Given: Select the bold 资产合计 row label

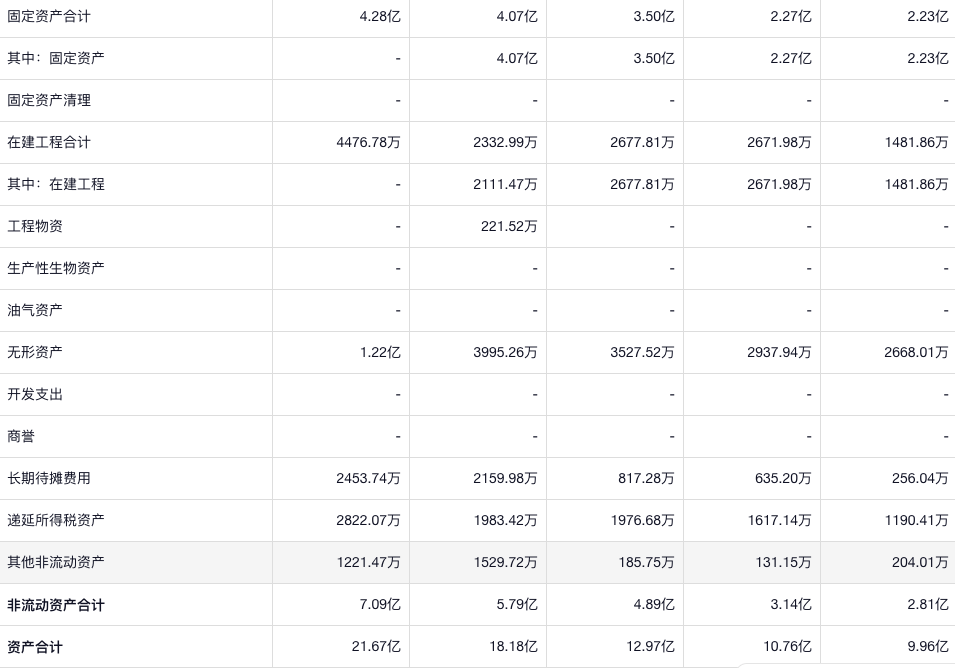Looking at the screenshot, I should [x=35, y=647].
